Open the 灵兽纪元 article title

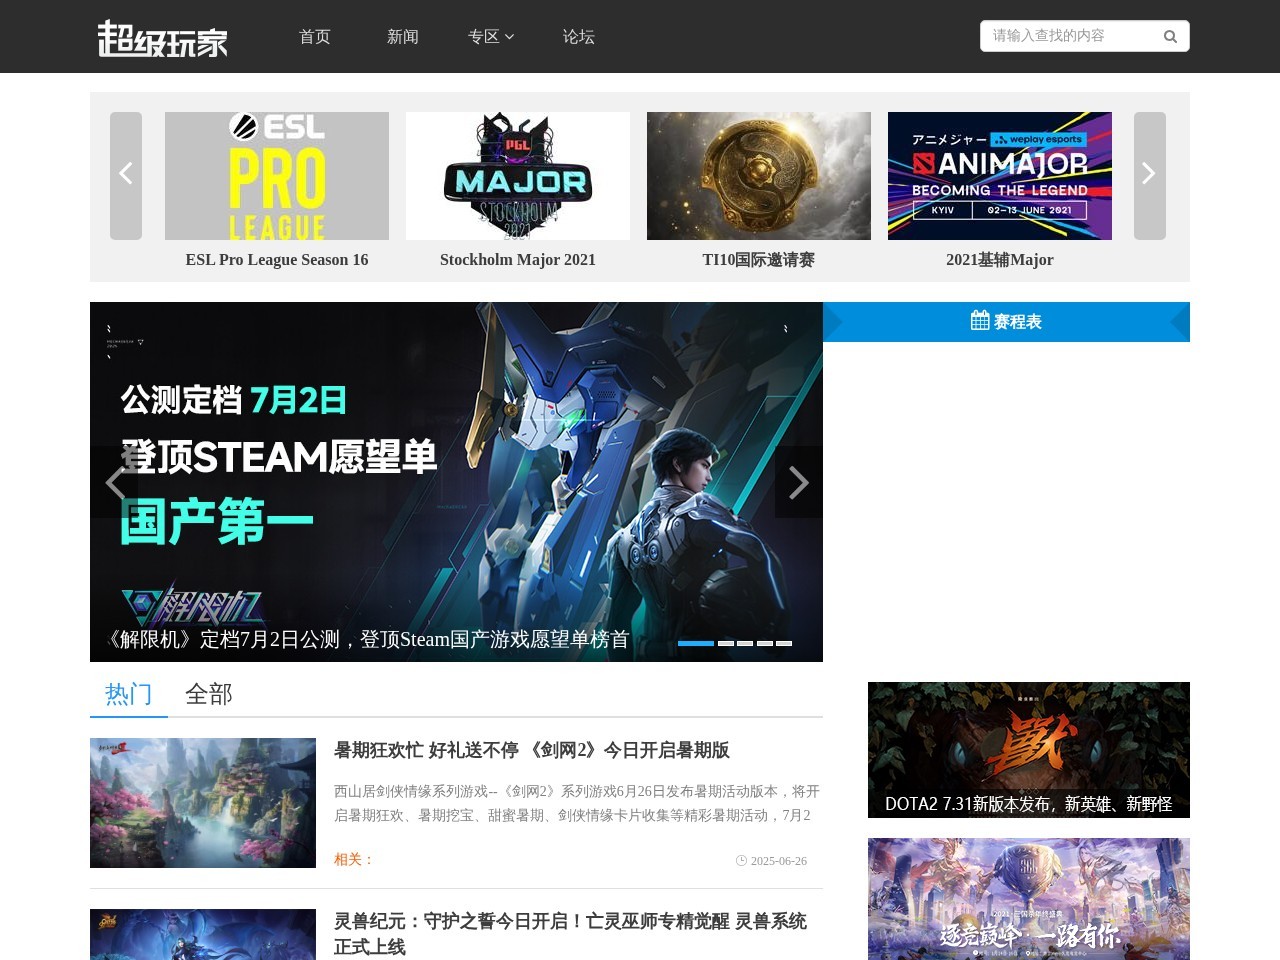[x=570, y=933]
